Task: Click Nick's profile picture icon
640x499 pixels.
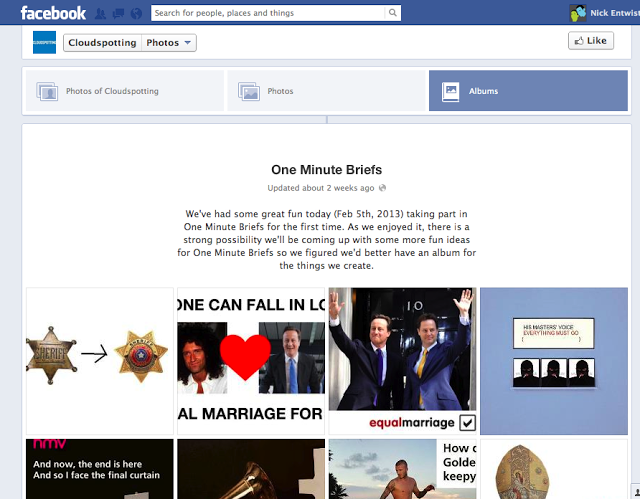Action: pyautogui.click(x=578, y=13)
